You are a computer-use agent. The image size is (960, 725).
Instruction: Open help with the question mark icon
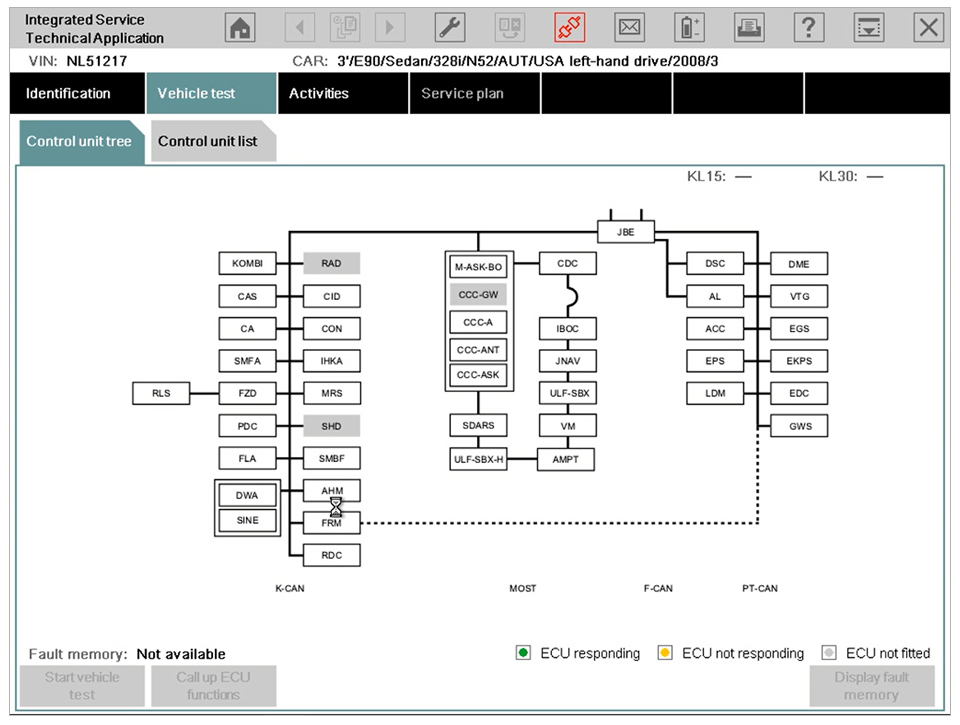[809, 28]
